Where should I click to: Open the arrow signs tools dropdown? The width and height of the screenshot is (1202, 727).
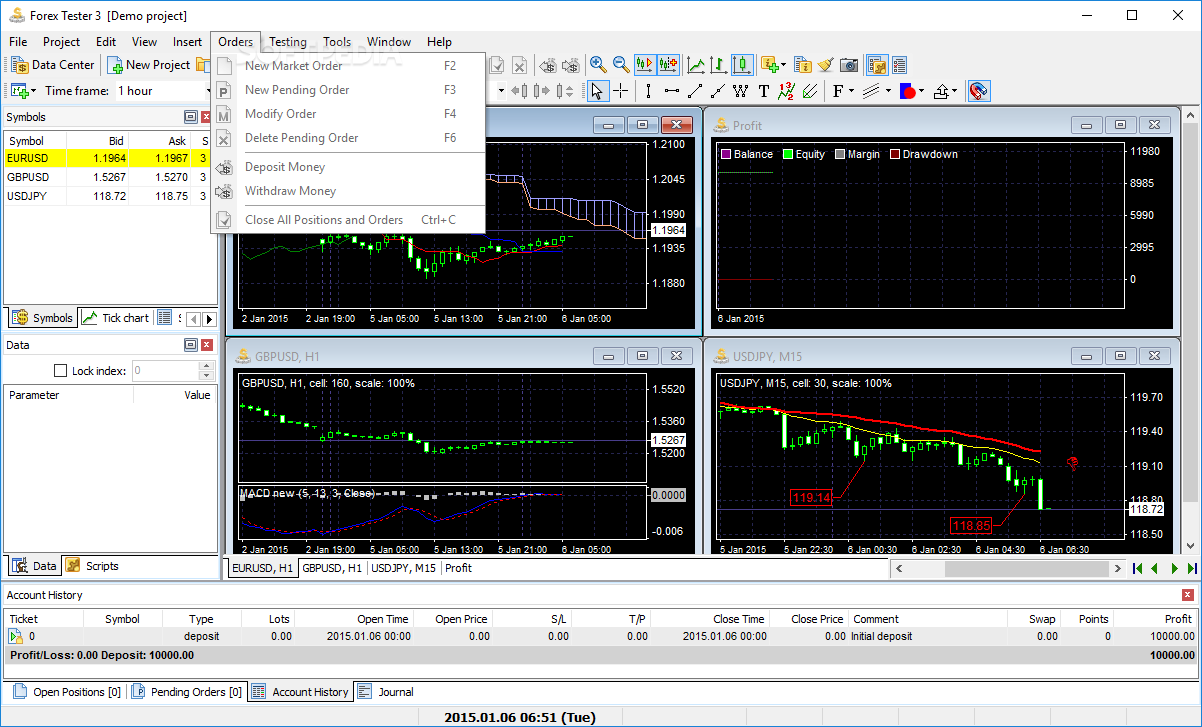click(954, 91)
